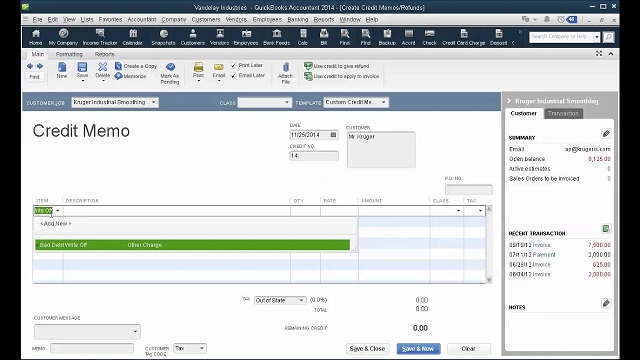Open the Bill icon in the icon bar
640x360 pixels.
tap(324, 37)
